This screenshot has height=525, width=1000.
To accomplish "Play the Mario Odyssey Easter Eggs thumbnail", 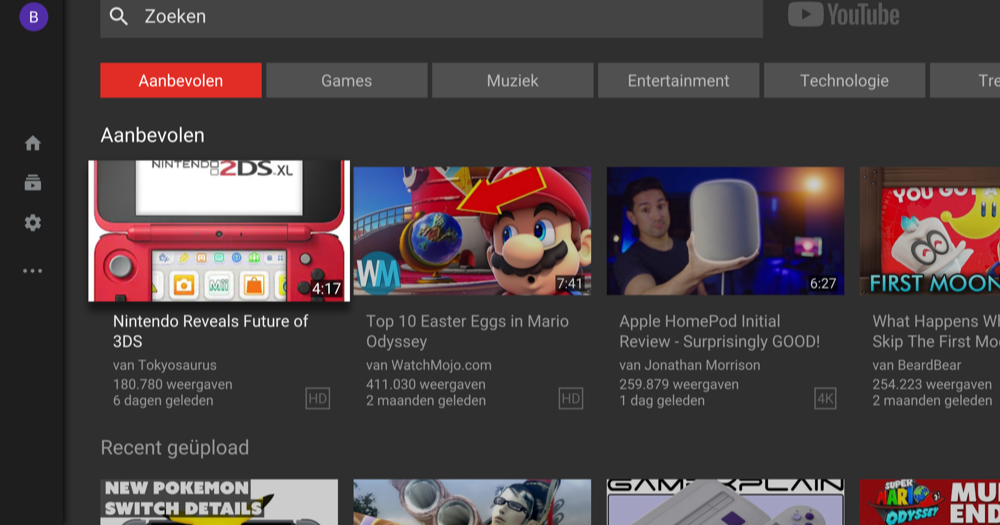I will tap(472, 231).
